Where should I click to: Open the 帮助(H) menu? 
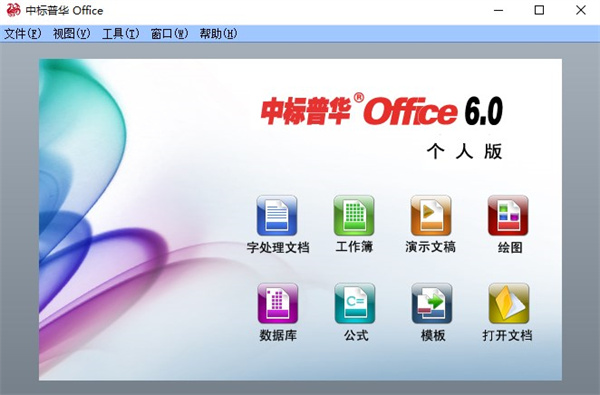tap(218, 34)
